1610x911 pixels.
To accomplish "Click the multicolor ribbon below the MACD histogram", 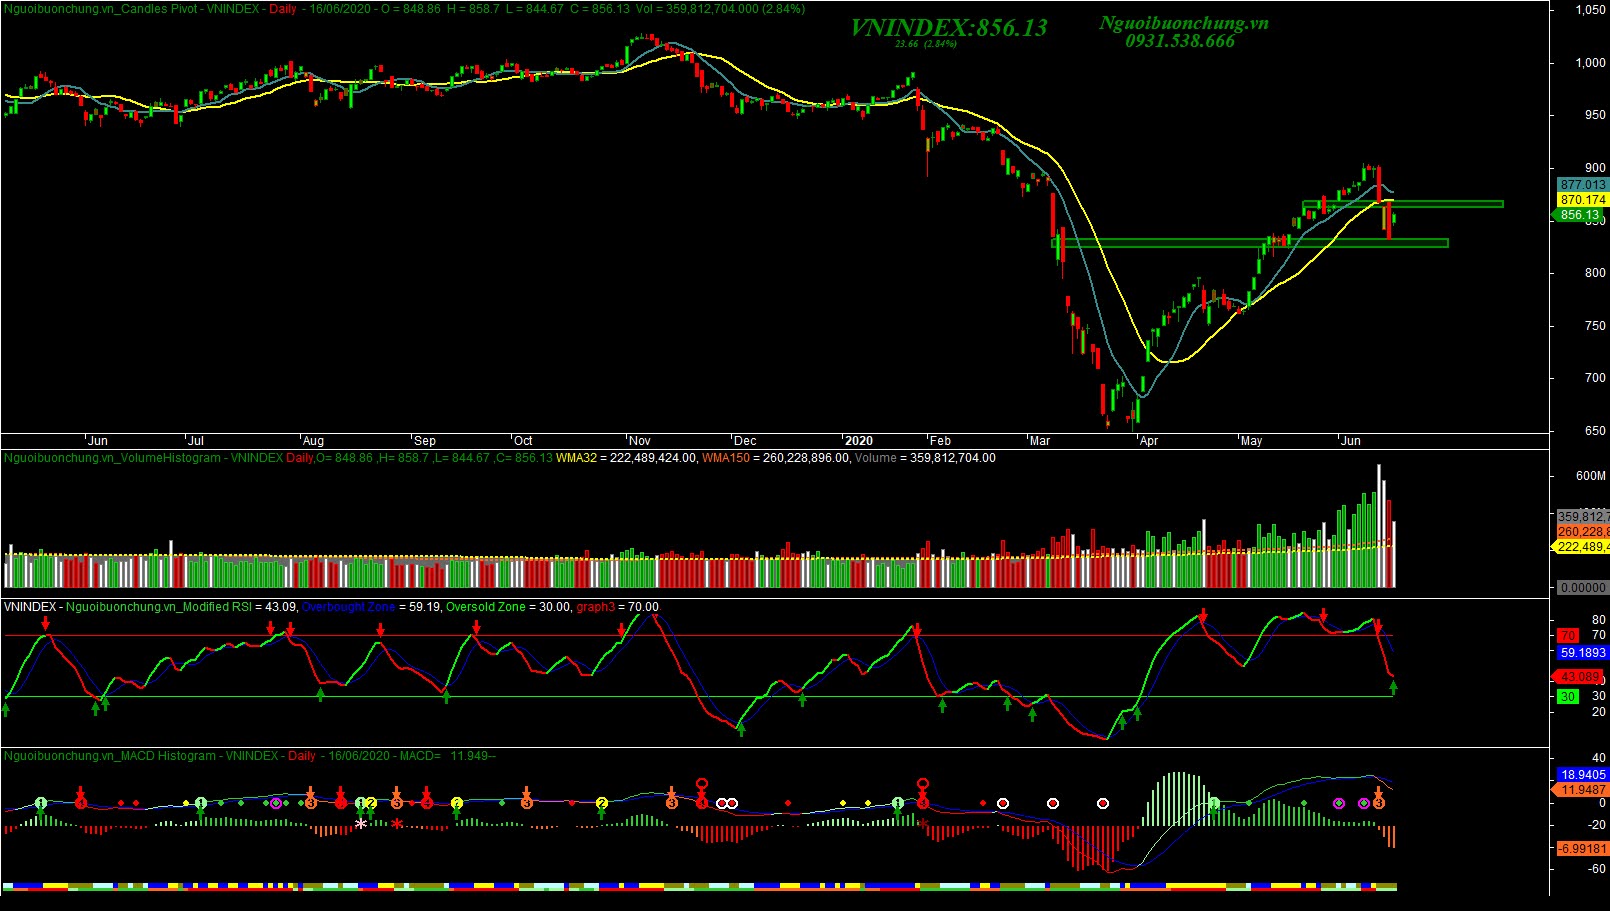I will pos(700,886).
